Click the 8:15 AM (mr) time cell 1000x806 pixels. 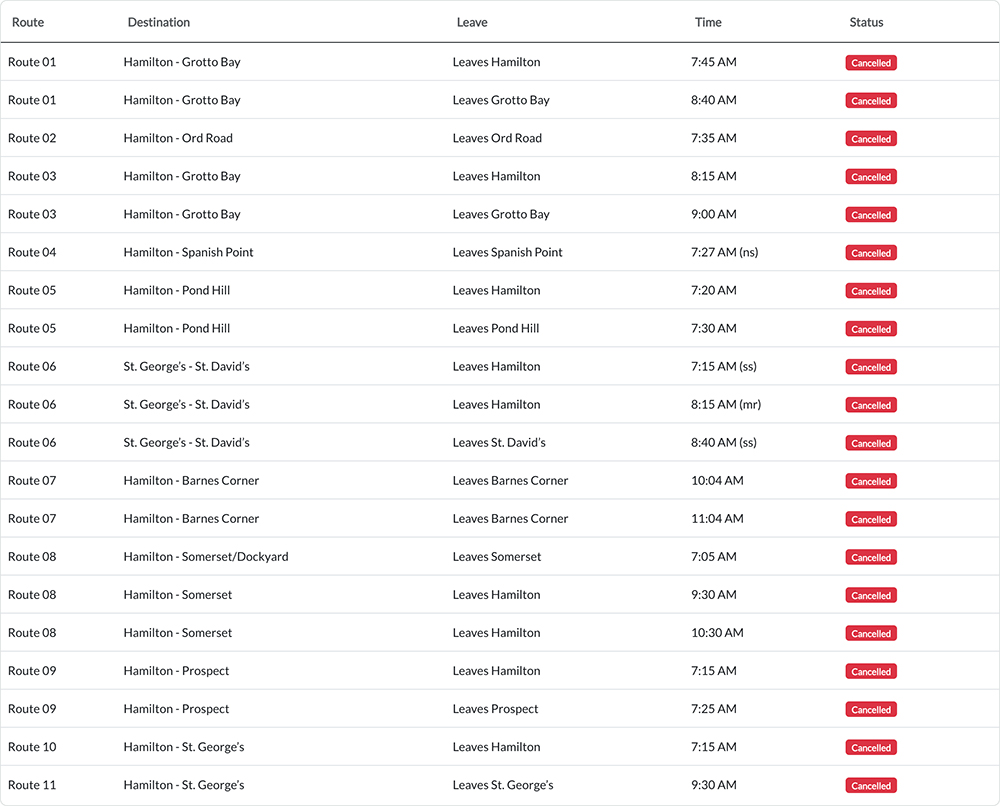pos(725,404)
